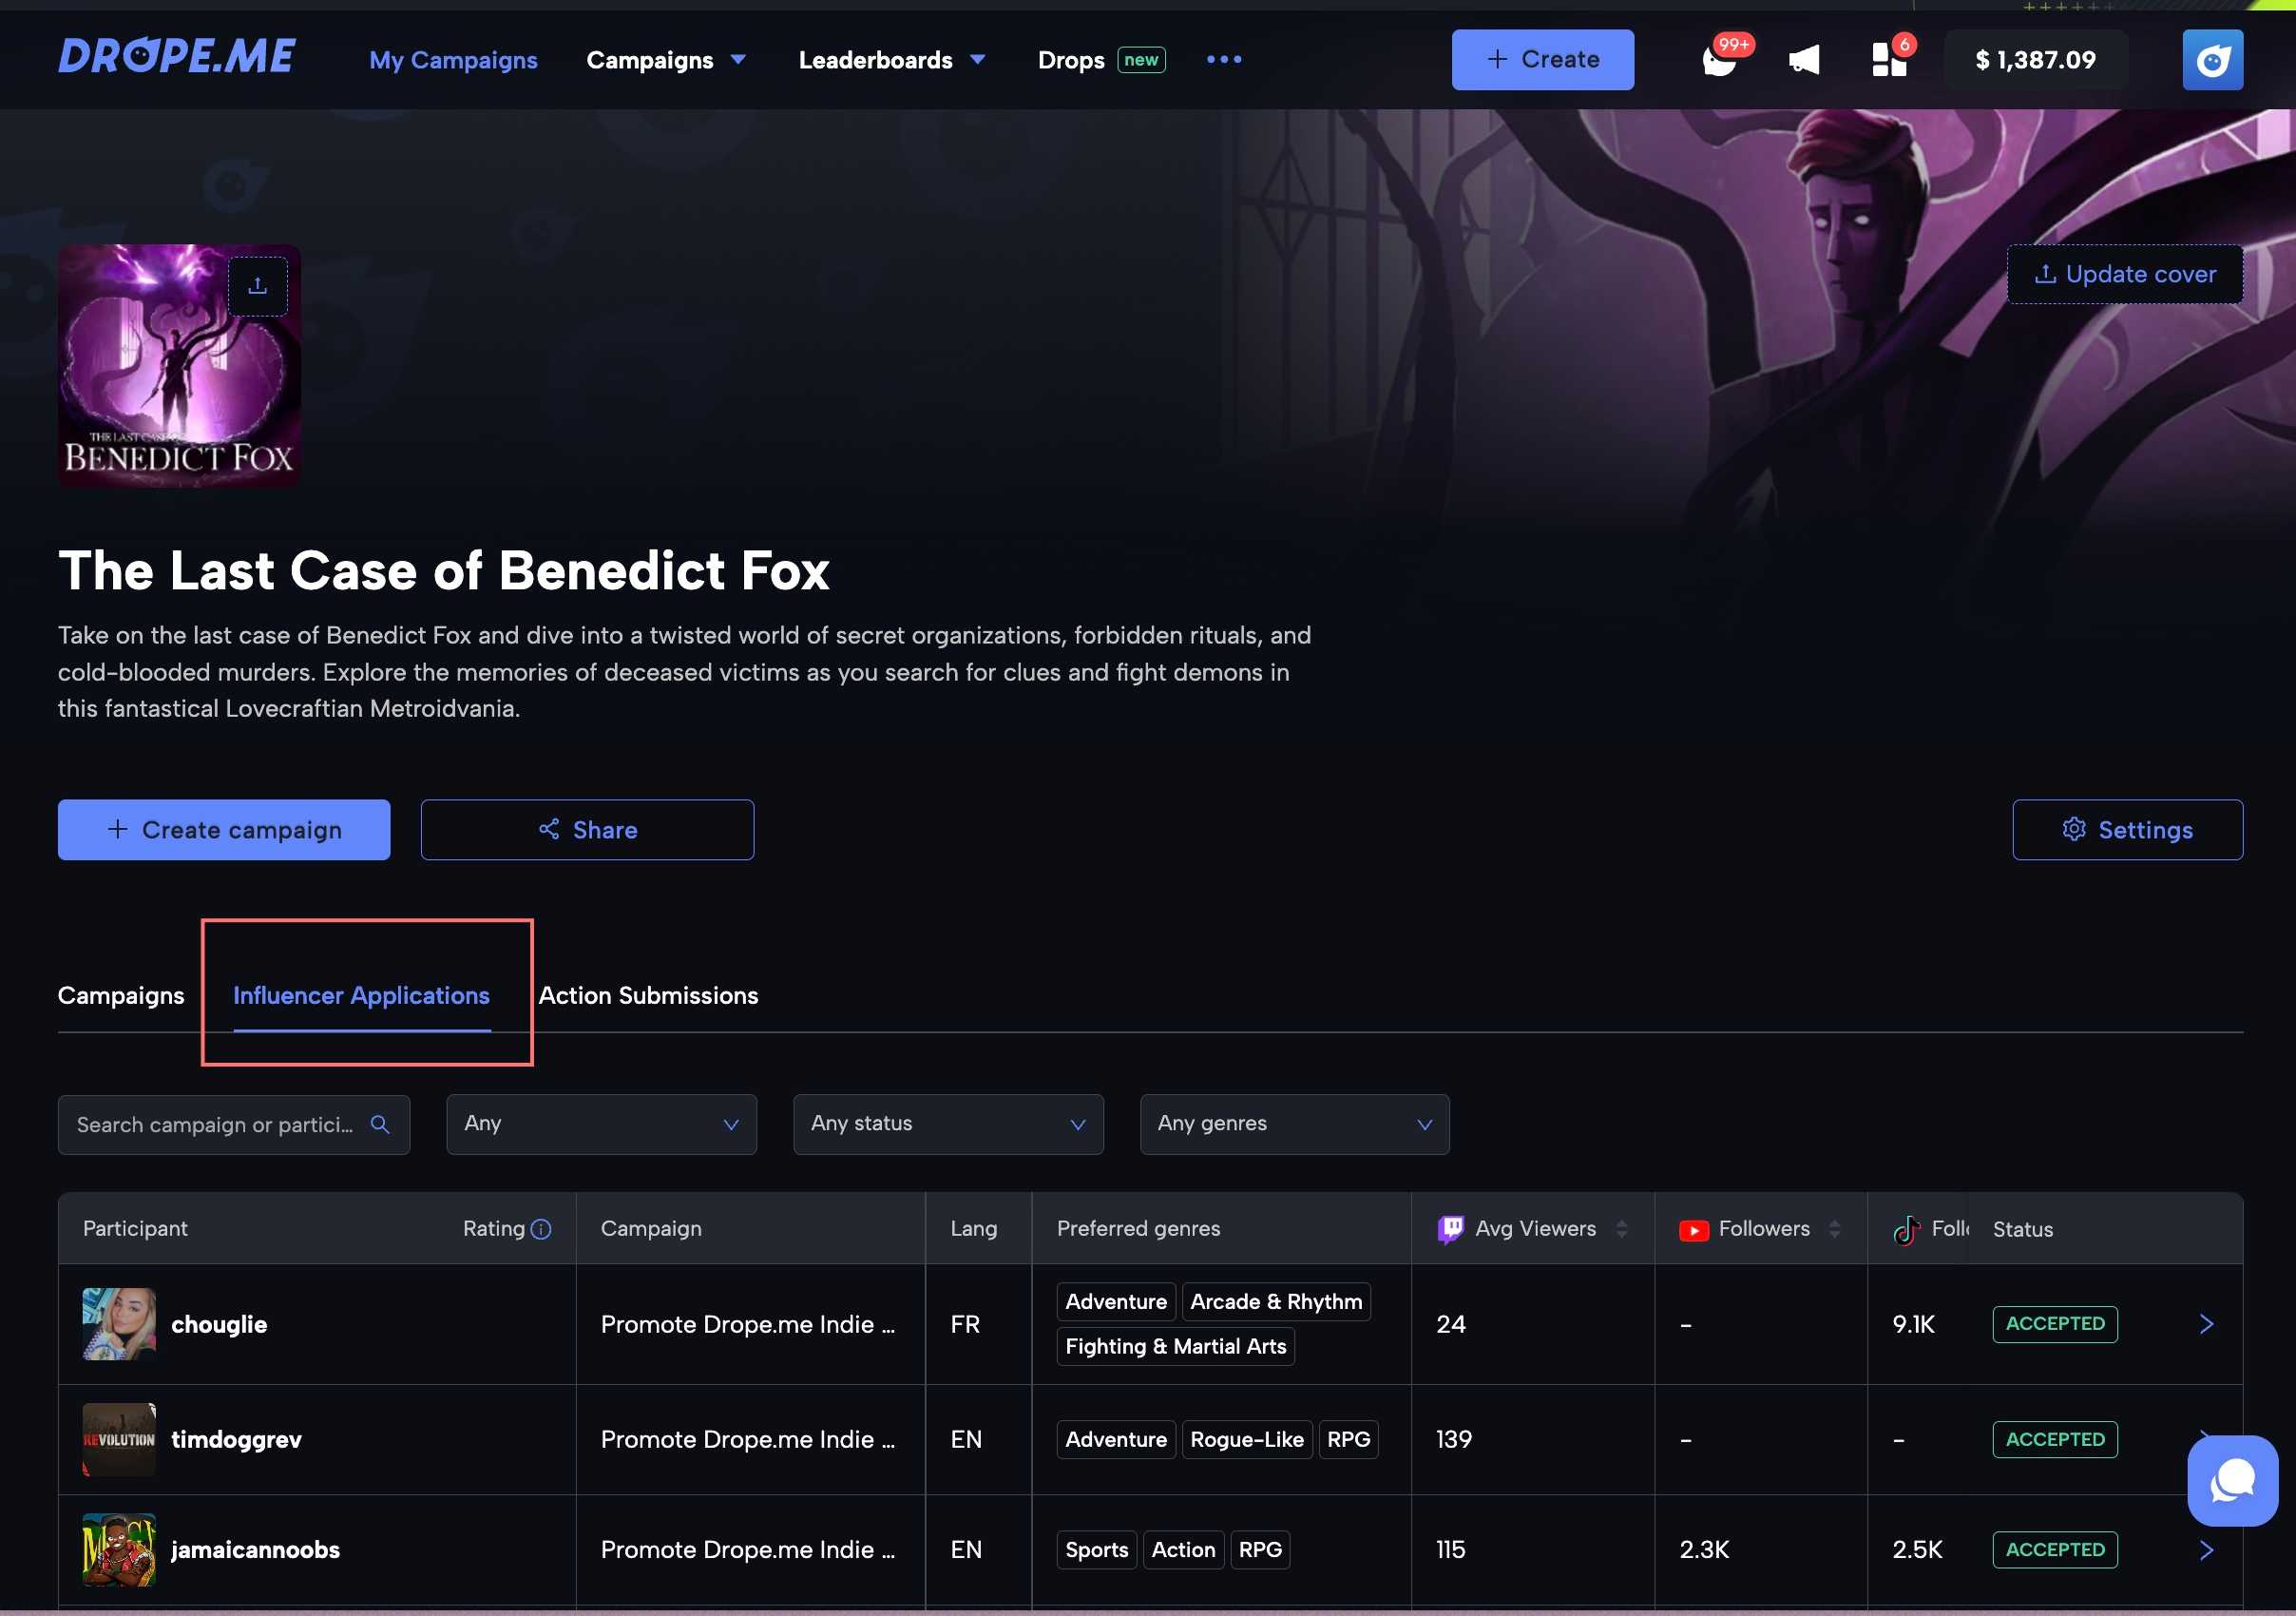Click the Action genre tag
Screen dimensions: 2296x1616
click(1183, 1549)
